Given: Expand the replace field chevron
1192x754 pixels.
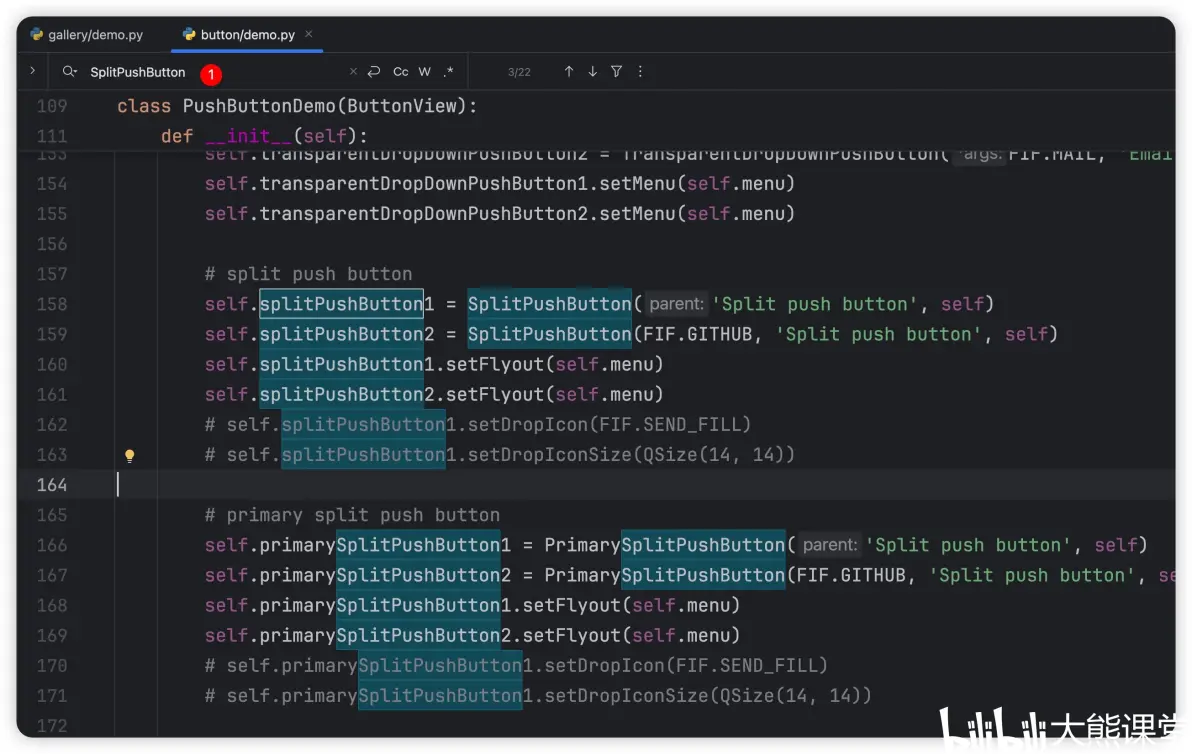Looking at the screenshot, I should pyautogui.click(x=33, y=71).
